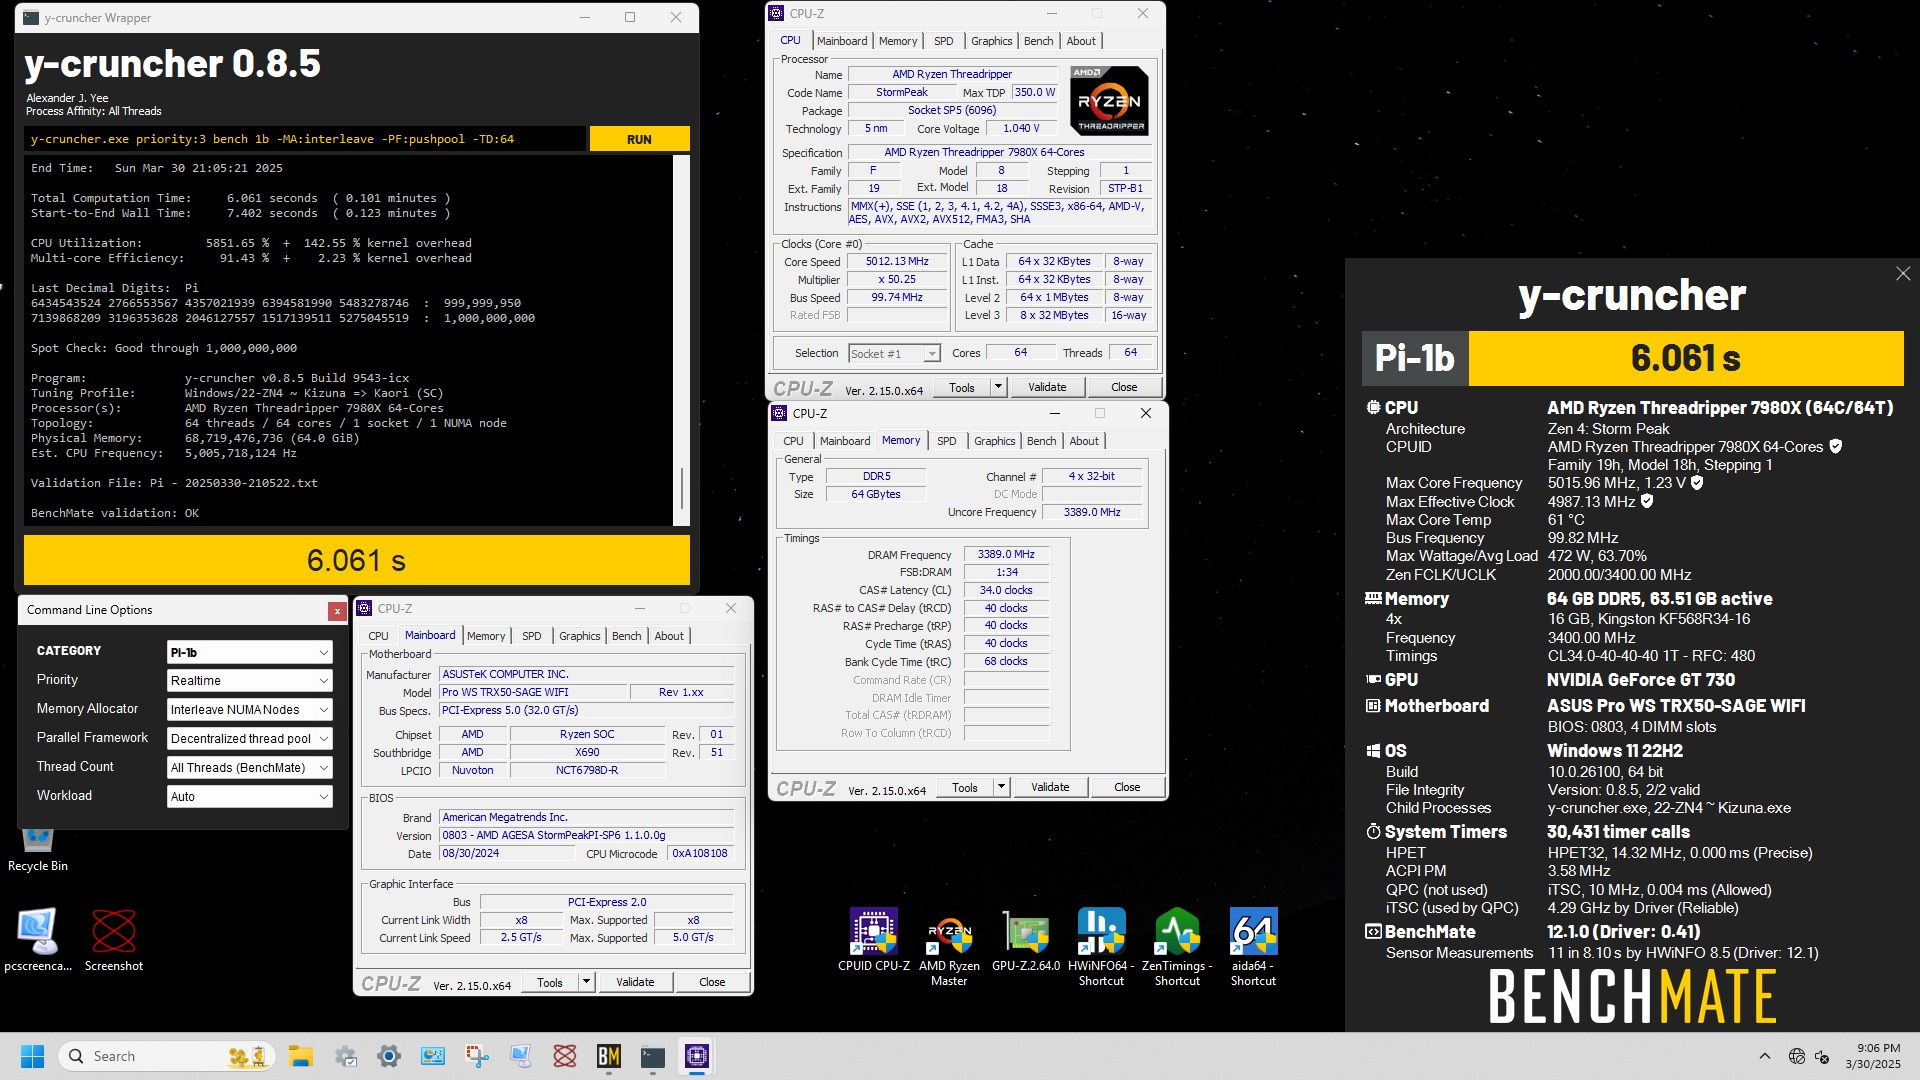This screenshot has width=1920, height=1080.
Task: Click the BenchMate Pi-1b result label
Action: tap(1414, 358)
